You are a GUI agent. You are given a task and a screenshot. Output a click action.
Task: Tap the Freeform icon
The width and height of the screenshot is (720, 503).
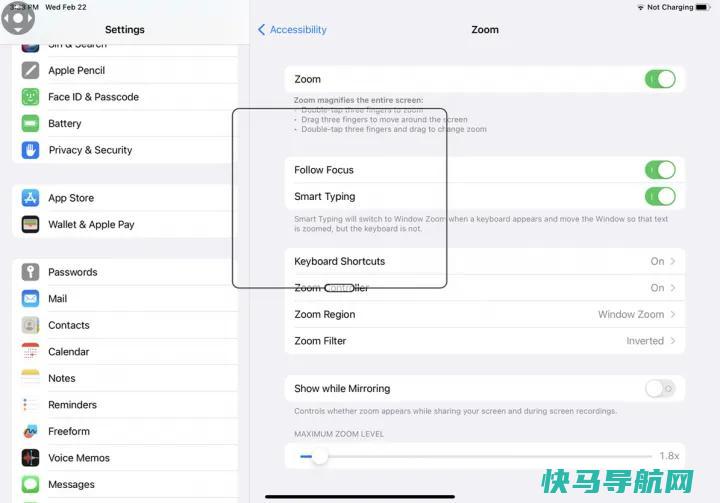coord(30,431)
